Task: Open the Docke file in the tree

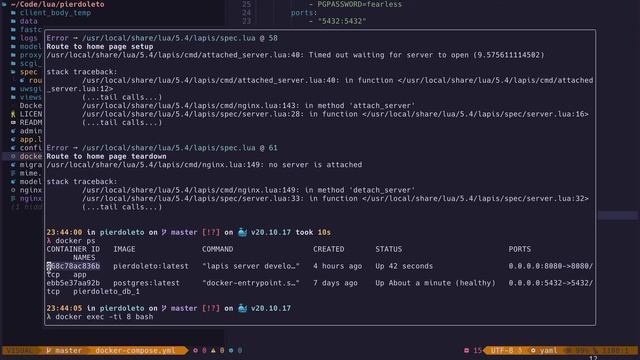Action: coord(31,106)
